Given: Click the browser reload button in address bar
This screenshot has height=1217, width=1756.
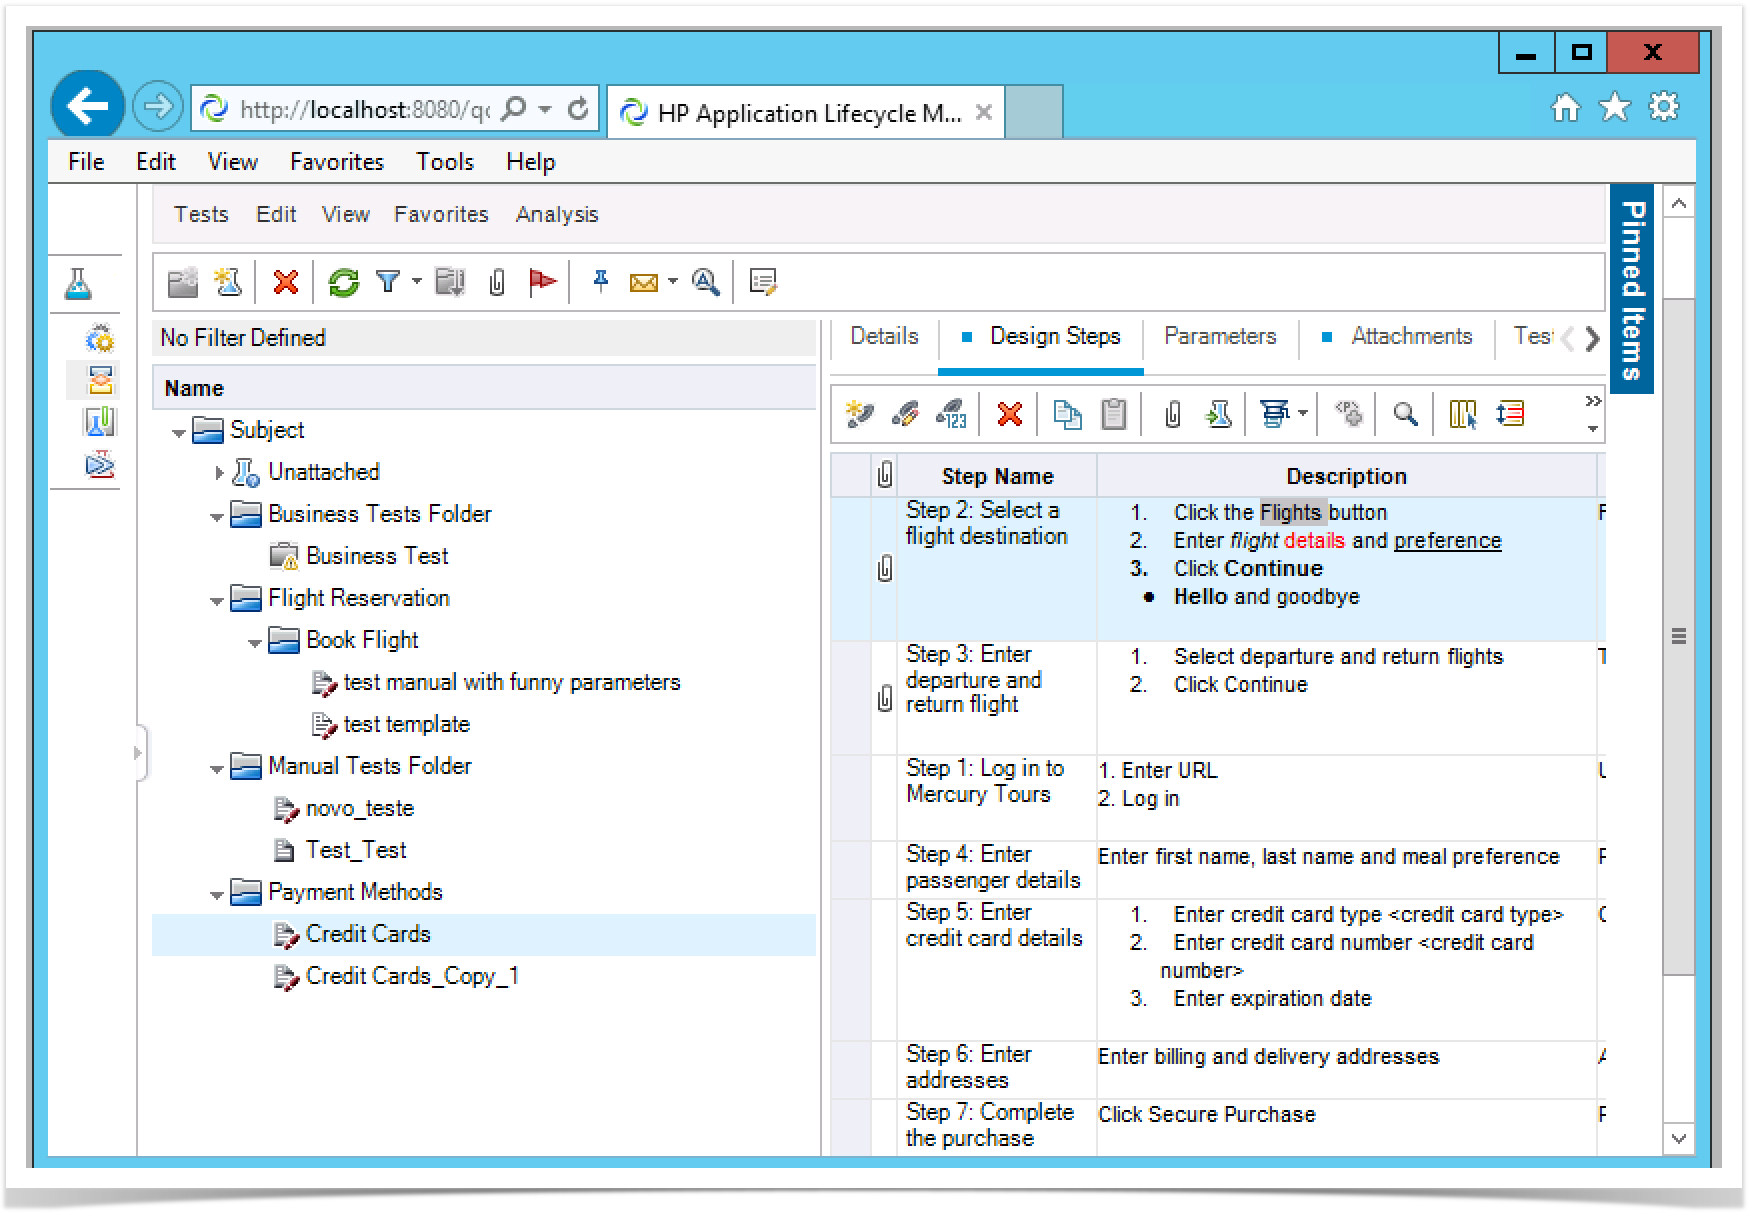Looking at the screenshot, I should click(x=578, y=109).
